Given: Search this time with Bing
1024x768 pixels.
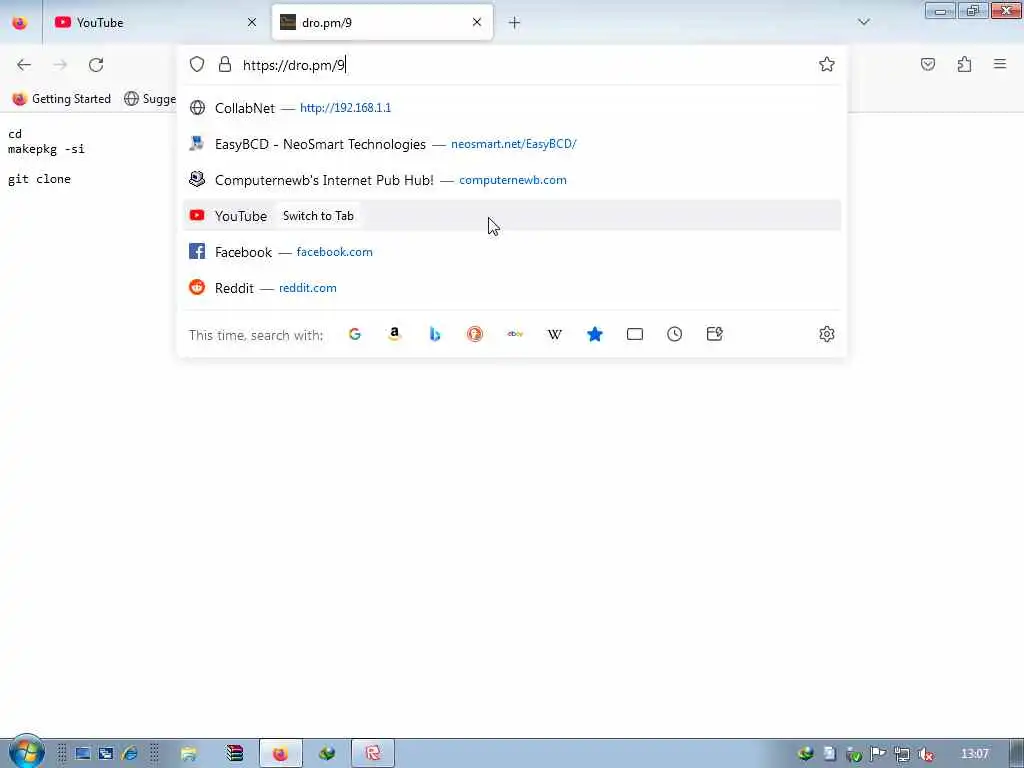Looking at the screenshot, I should (x=435, y=334).
